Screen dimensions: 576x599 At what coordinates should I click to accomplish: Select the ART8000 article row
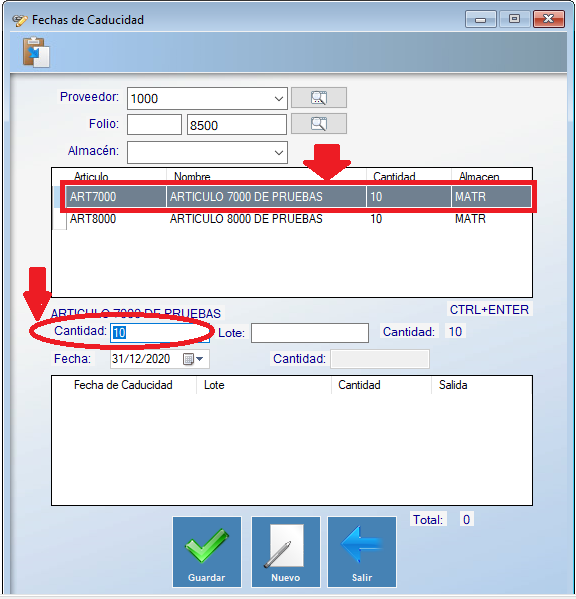click(298, 219)
